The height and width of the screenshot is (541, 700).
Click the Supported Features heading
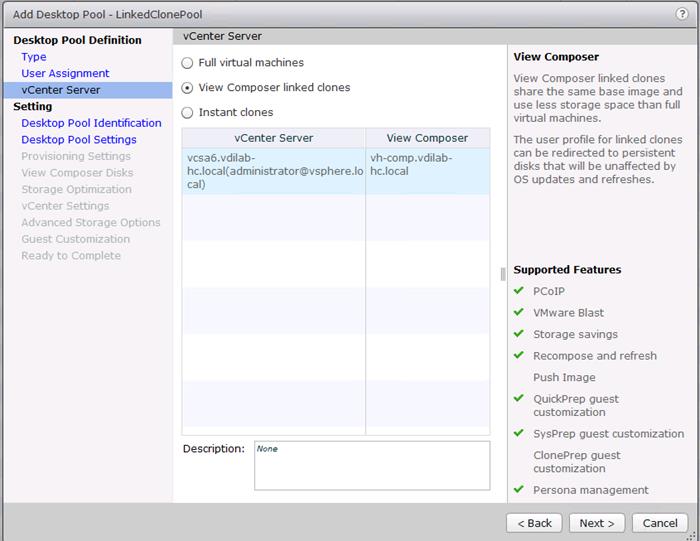coord(567,270)
